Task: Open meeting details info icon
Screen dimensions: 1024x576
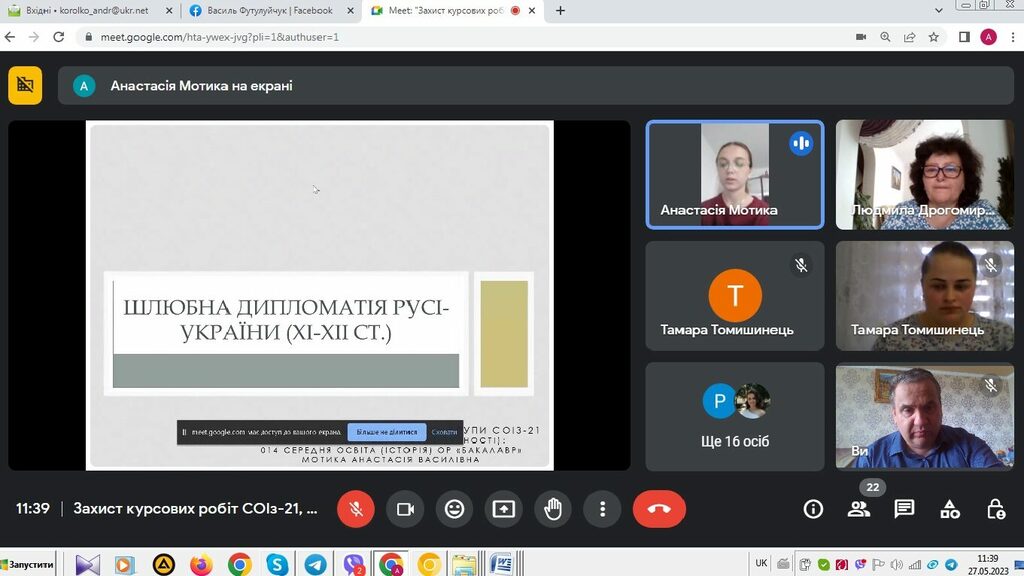Action: click(813, 509)
